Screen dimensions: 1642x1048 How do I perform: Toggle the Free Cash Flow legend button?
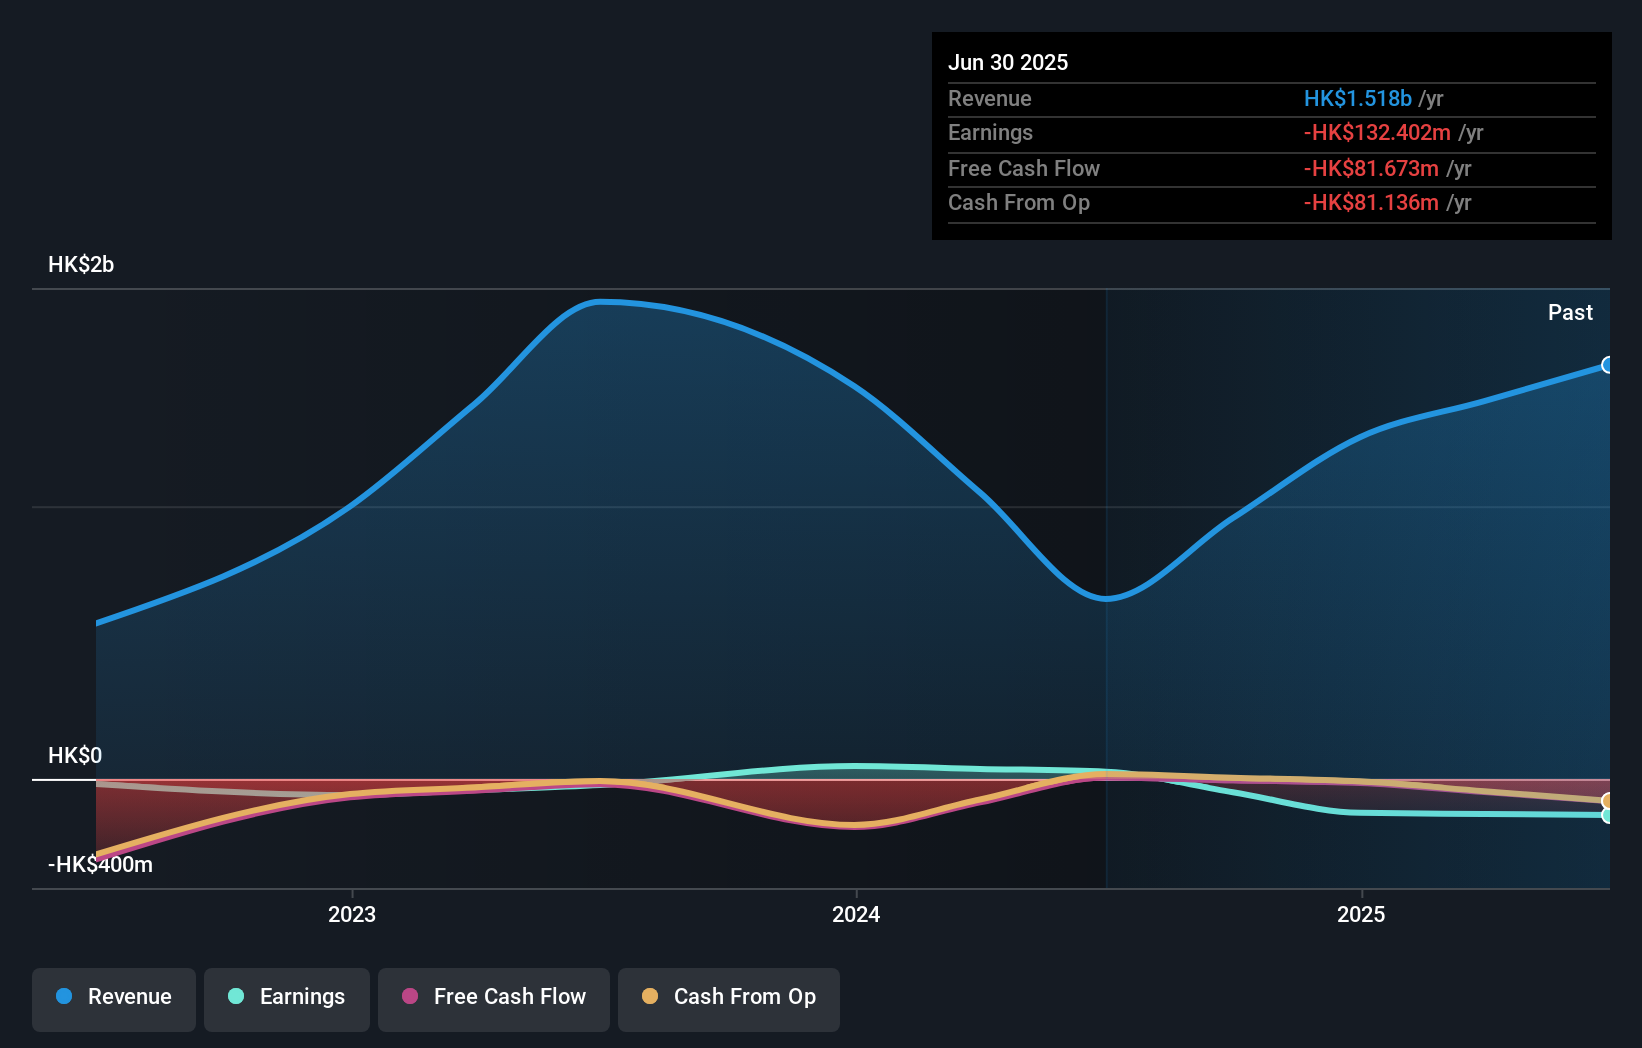(x=494, y=999)
